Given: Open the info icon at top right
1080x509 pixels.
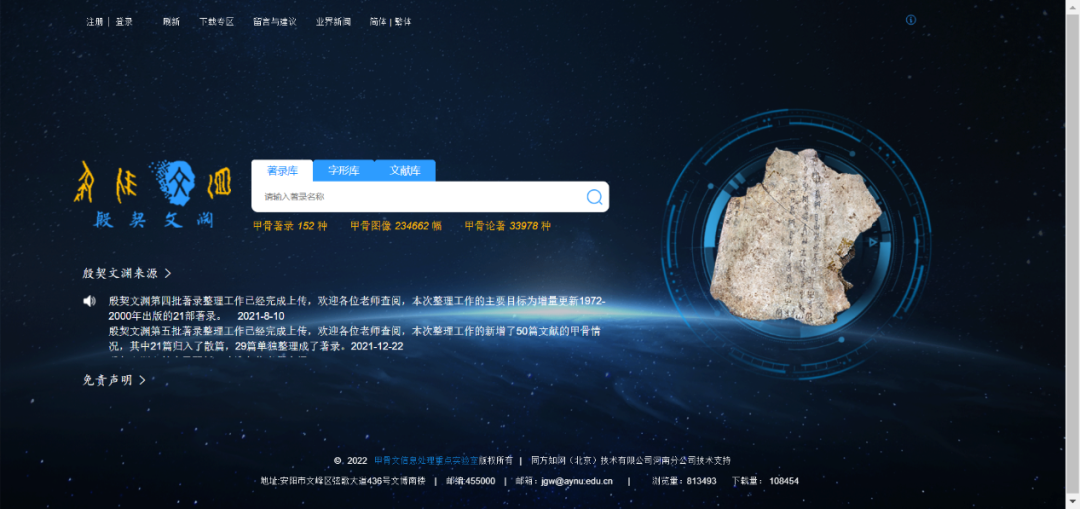Looking at the screenshot, I should [911, 20].
